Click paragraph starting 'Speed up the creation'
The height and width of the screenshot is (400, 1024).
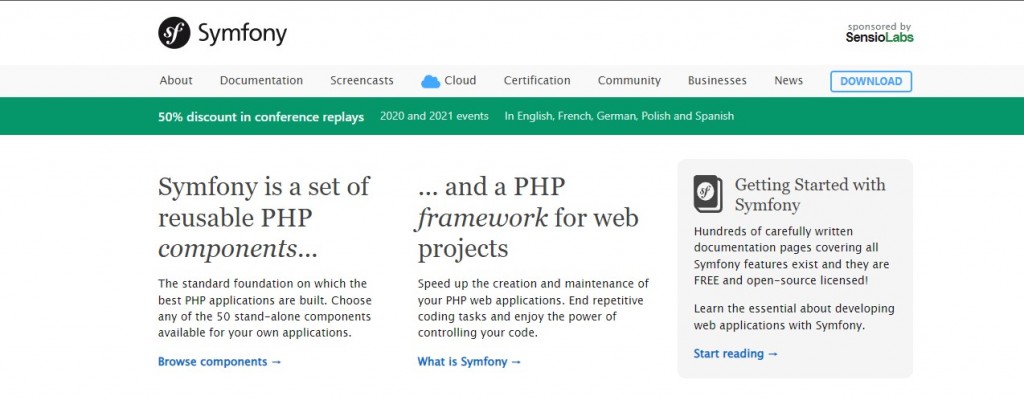534,308
